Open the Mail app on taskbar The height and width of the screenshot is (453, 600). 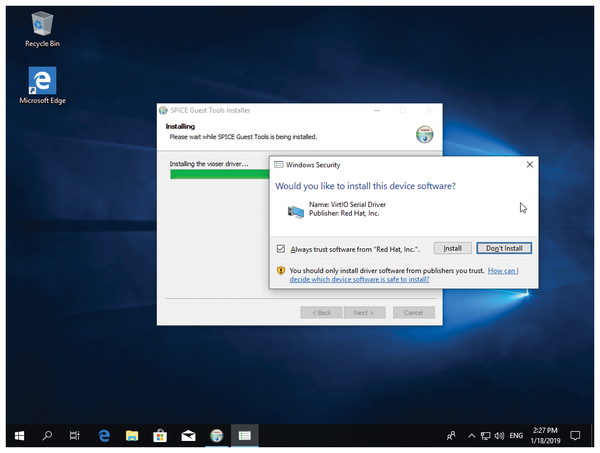point(188,435)
